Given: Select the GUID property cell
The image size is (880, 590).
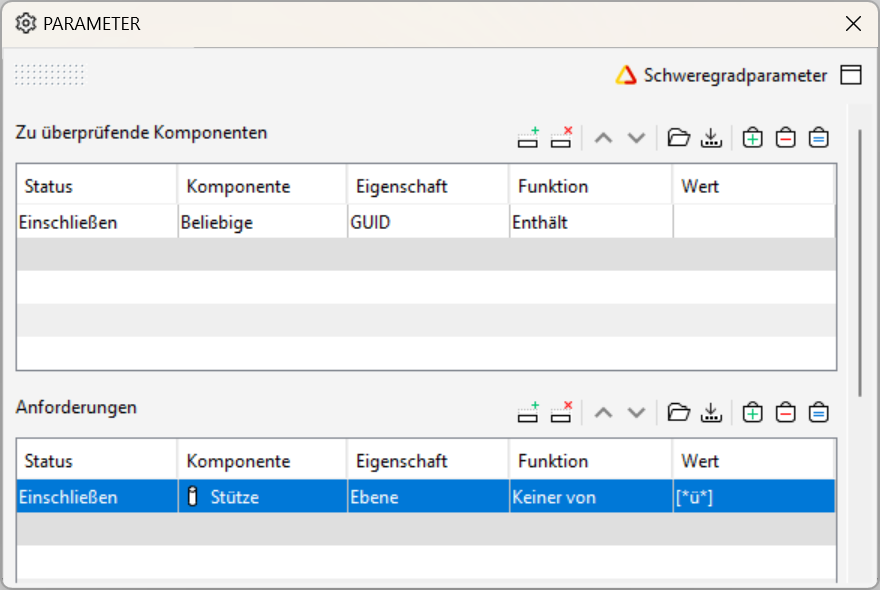Looking at the screenshot, I should [428, 222].
